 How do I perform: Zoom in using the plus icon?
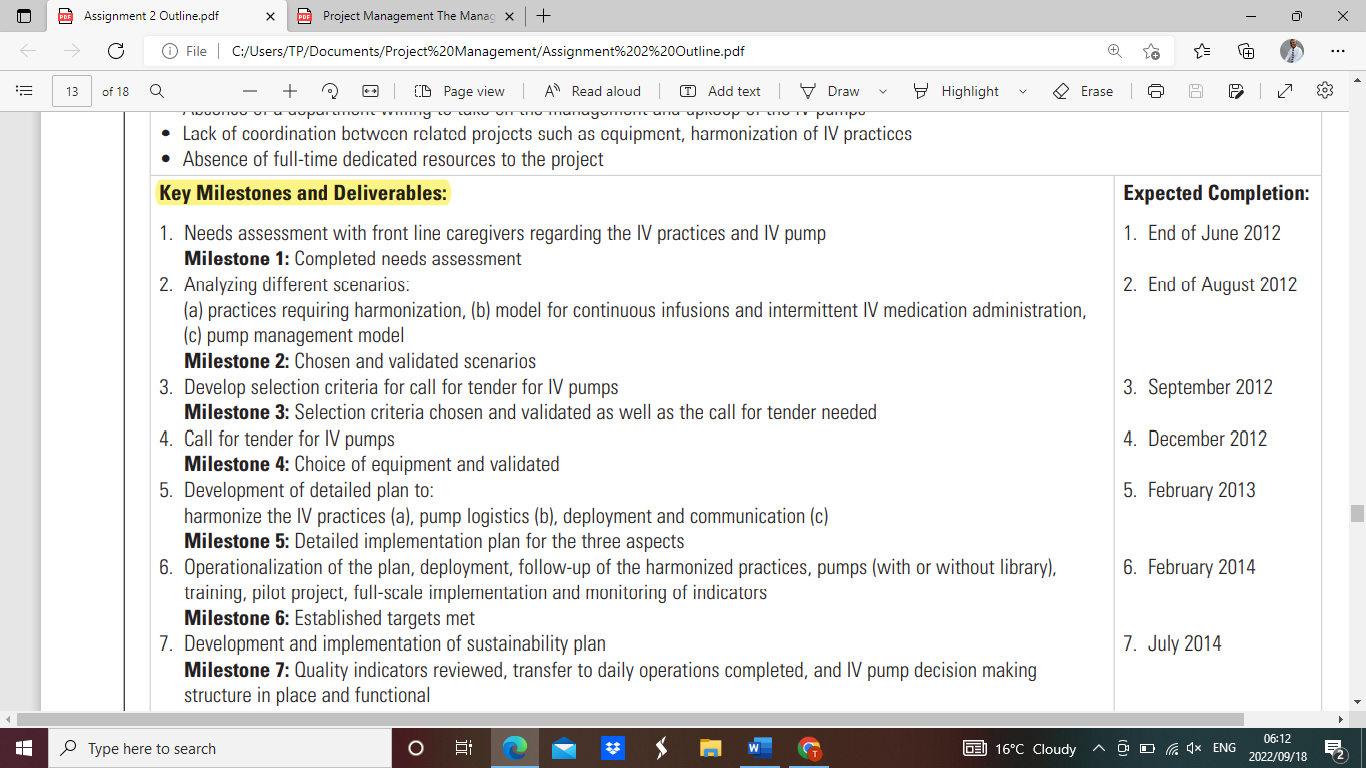(x=288, y=91)
